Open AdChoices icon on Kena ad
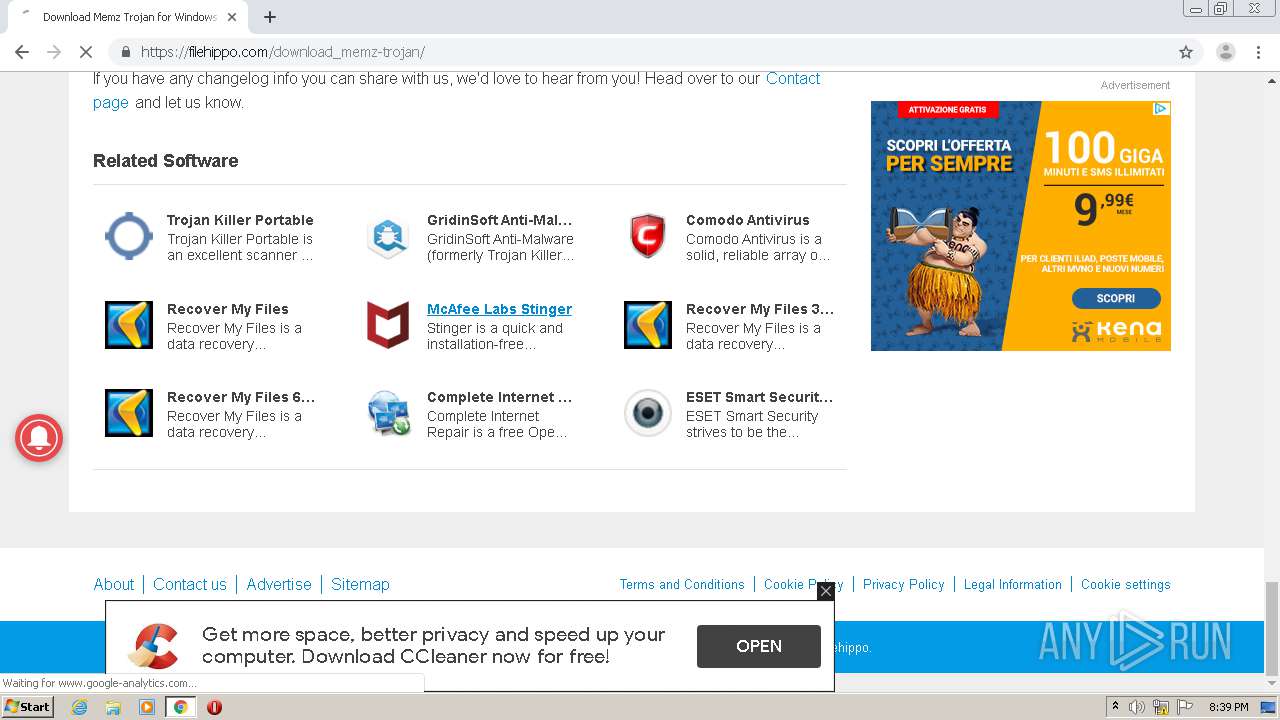 click(x=1161, y=109)
